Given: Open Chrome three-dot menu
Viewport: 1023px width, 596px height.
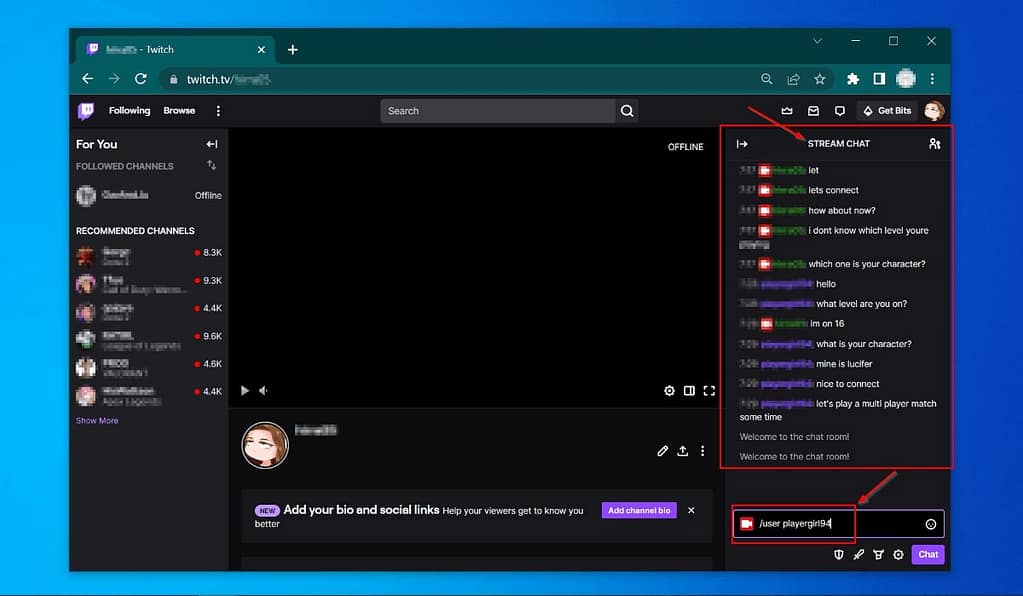Looking at the screenshot, I should pyautogui.click(x=932, y=79).
